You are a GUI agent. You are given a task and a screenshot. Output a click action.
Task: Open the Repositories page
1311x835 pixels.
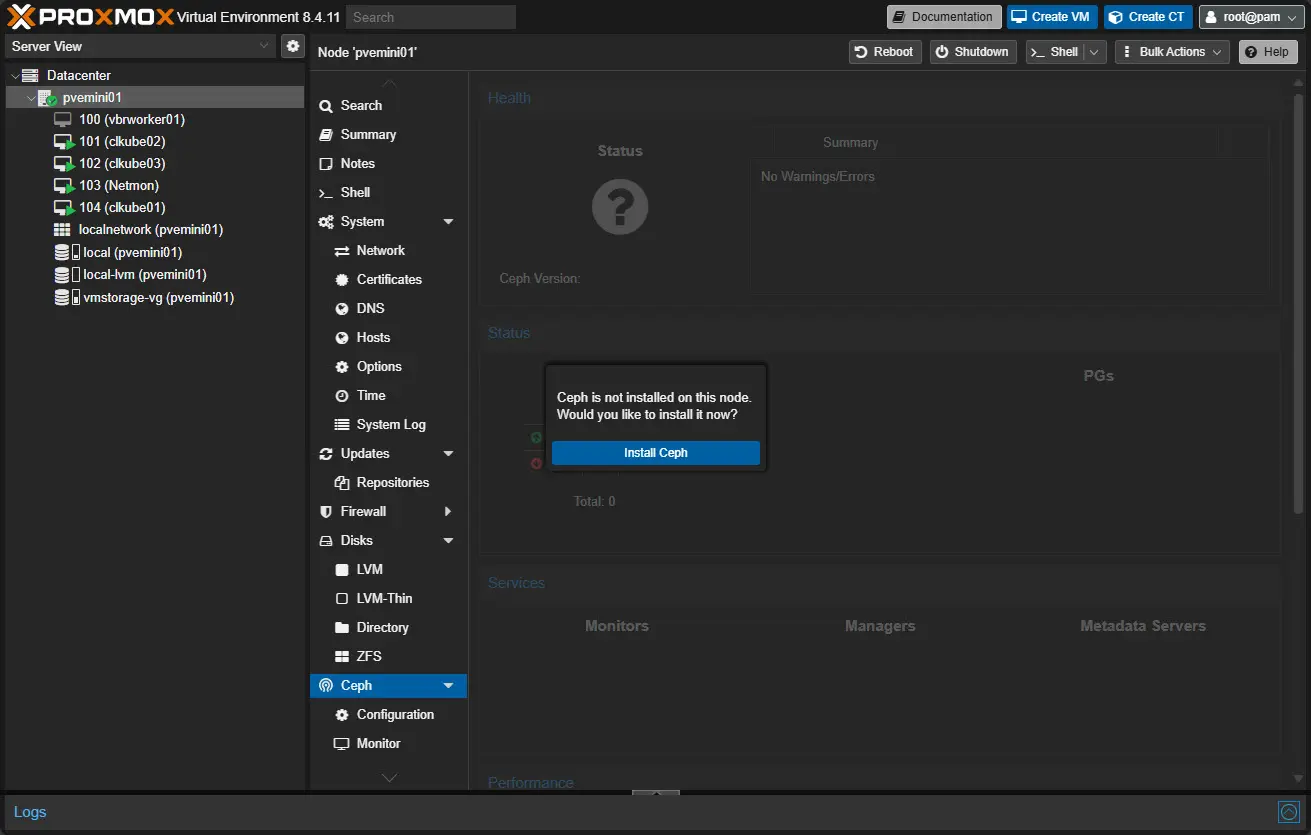pos(392,482)
